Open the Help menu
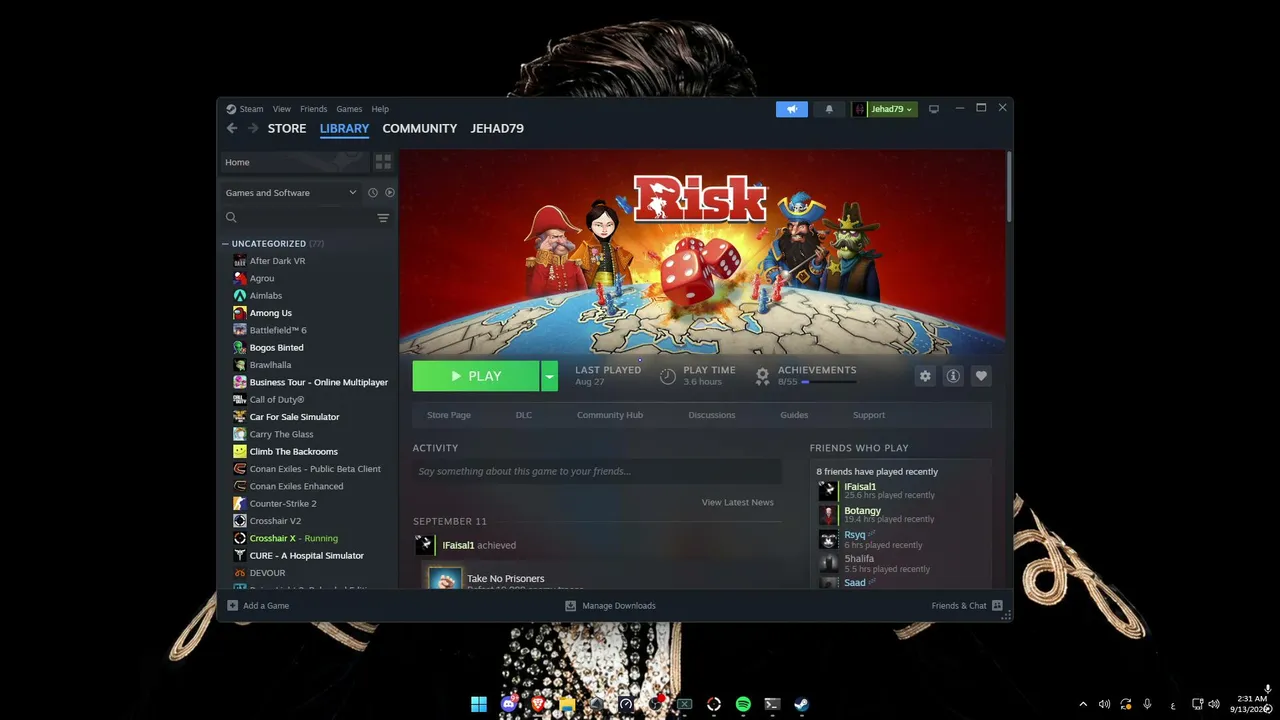Image resolution: width=1280 pixels, height=720 pixels. (380, 109)
